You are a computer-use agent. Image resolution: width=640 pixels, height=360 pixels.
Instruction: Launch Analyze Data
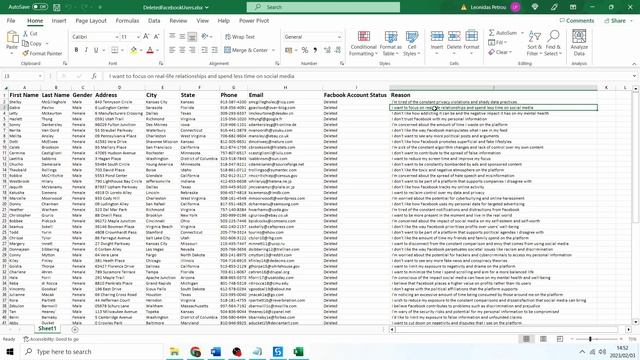[579, 43]
